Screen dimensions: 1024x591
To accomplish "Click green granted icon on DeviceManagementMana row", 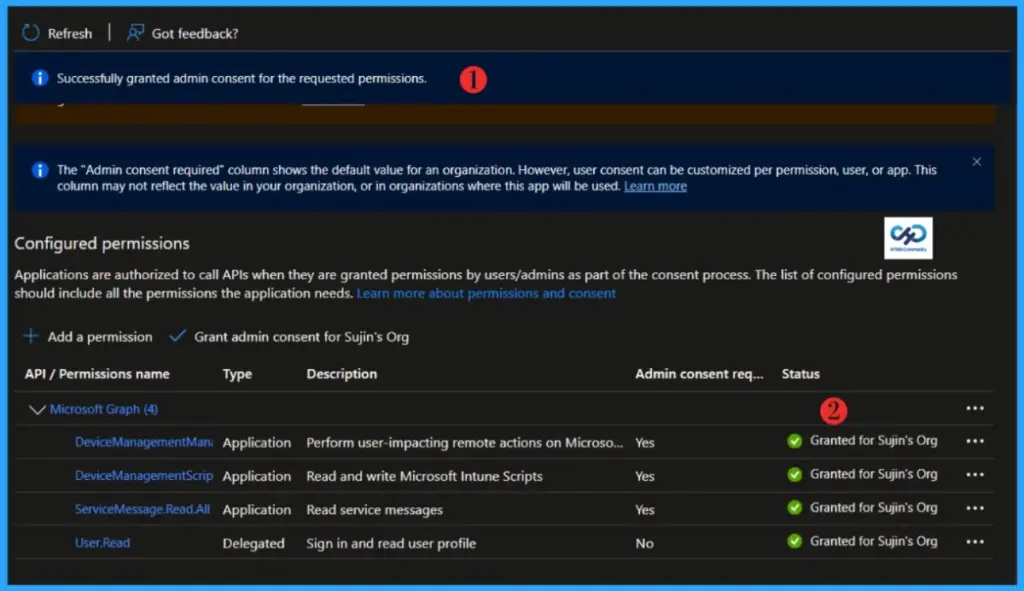I will pos(795,441).
